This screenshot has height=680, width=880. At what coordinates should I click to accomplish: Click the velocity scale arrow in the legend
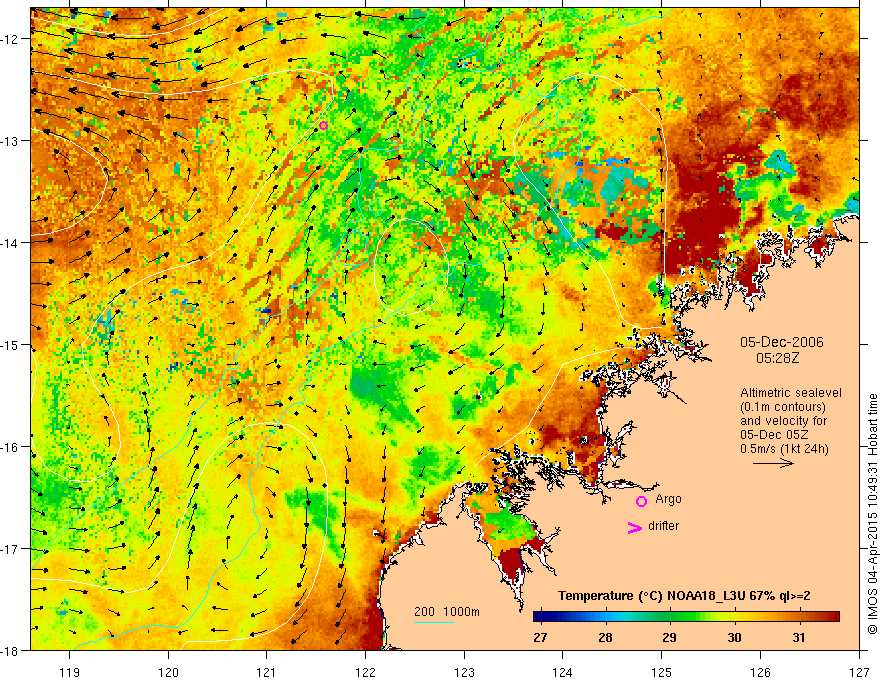(x=773, y=463)
